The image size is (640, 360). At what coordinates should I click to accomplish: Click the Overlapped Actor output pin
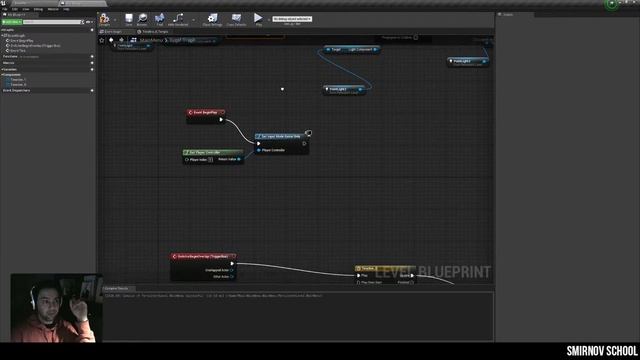click(231, 270)
